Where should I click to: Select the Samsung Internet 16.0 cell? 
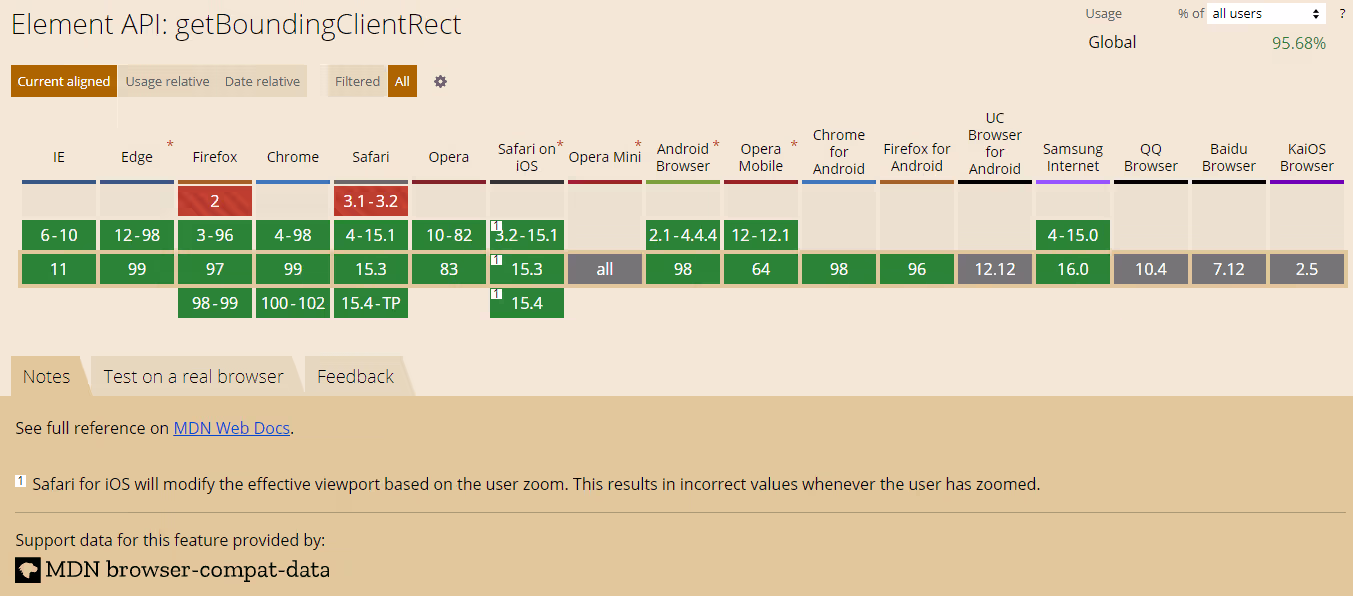(x=1073, y=269)
